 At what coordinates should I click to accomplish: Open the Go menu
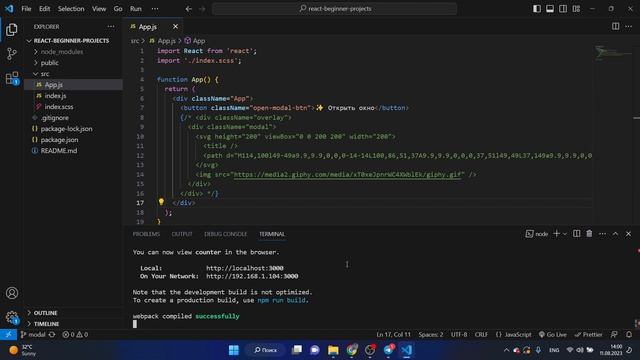coord(118,9)
